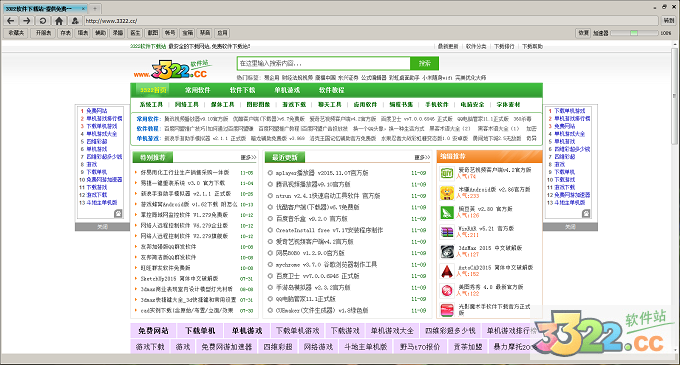Screen dimensions: 680x365
Task: Open the 系统工具 category link
Action: pyautogui.click(x=151, y=104)
